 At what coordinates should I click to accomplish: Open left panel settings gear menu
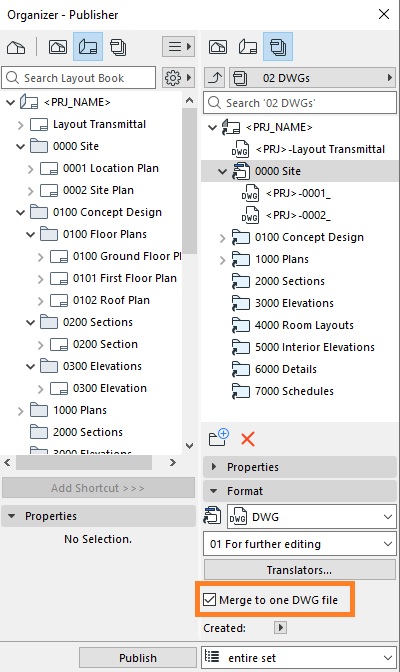(x=178, y=78)
